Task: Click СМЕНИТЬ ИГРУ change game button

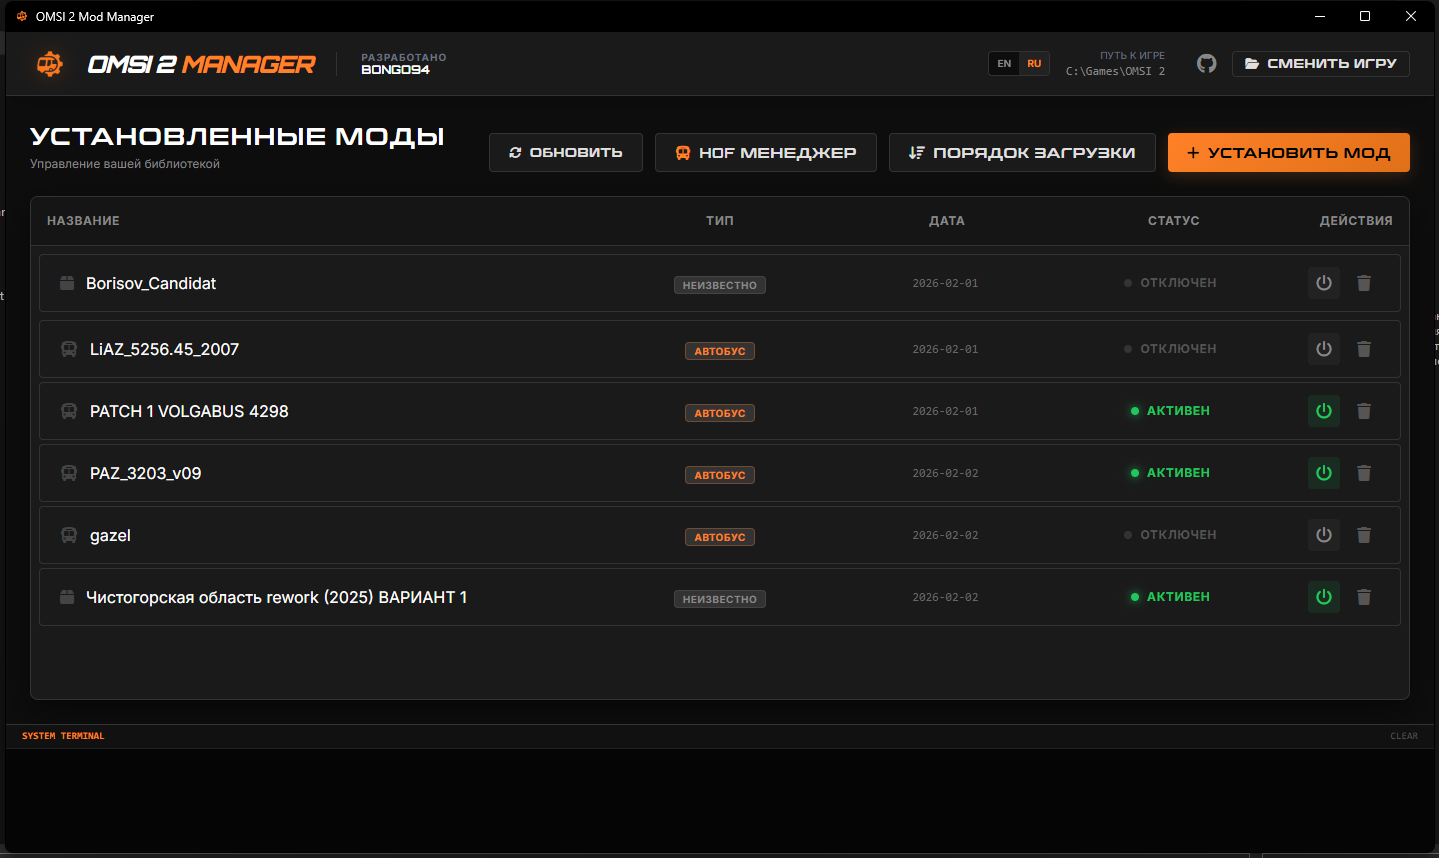Action: tap(1320, 64)
